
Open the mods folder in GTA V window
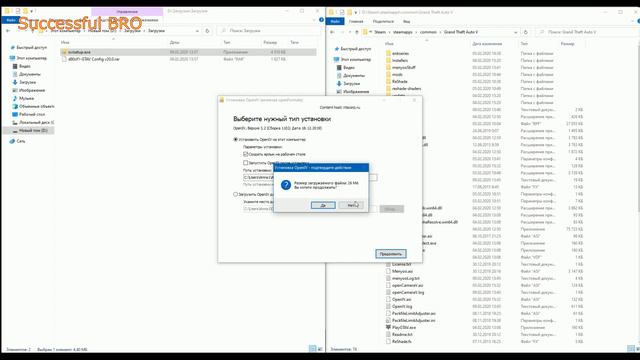pyautogui.click(x=397, y=74)
